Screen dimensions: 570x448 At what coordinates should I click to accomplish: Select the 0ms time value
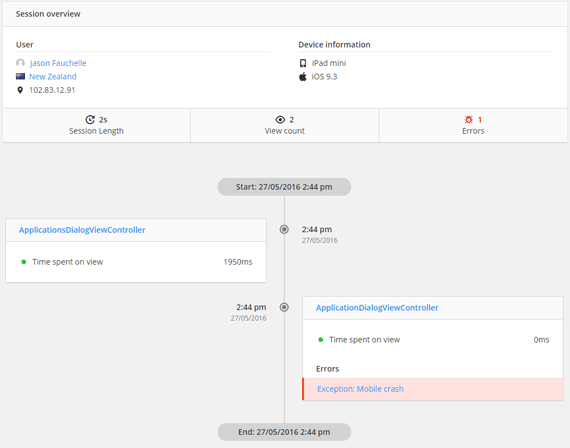pos(541,340)
